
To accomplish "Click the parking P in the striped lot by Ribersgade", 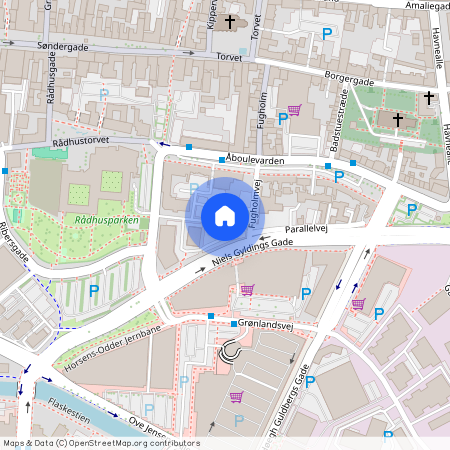I will pos(94,291).
